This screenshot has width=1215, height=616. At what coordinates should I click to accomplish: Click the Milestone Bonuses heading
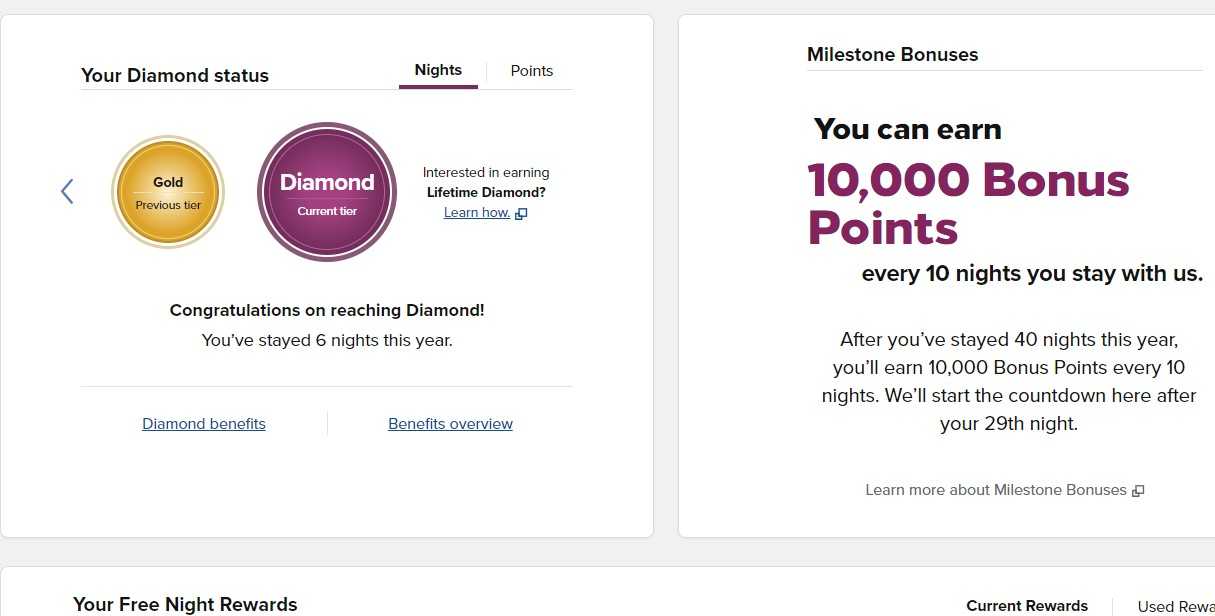892,55
